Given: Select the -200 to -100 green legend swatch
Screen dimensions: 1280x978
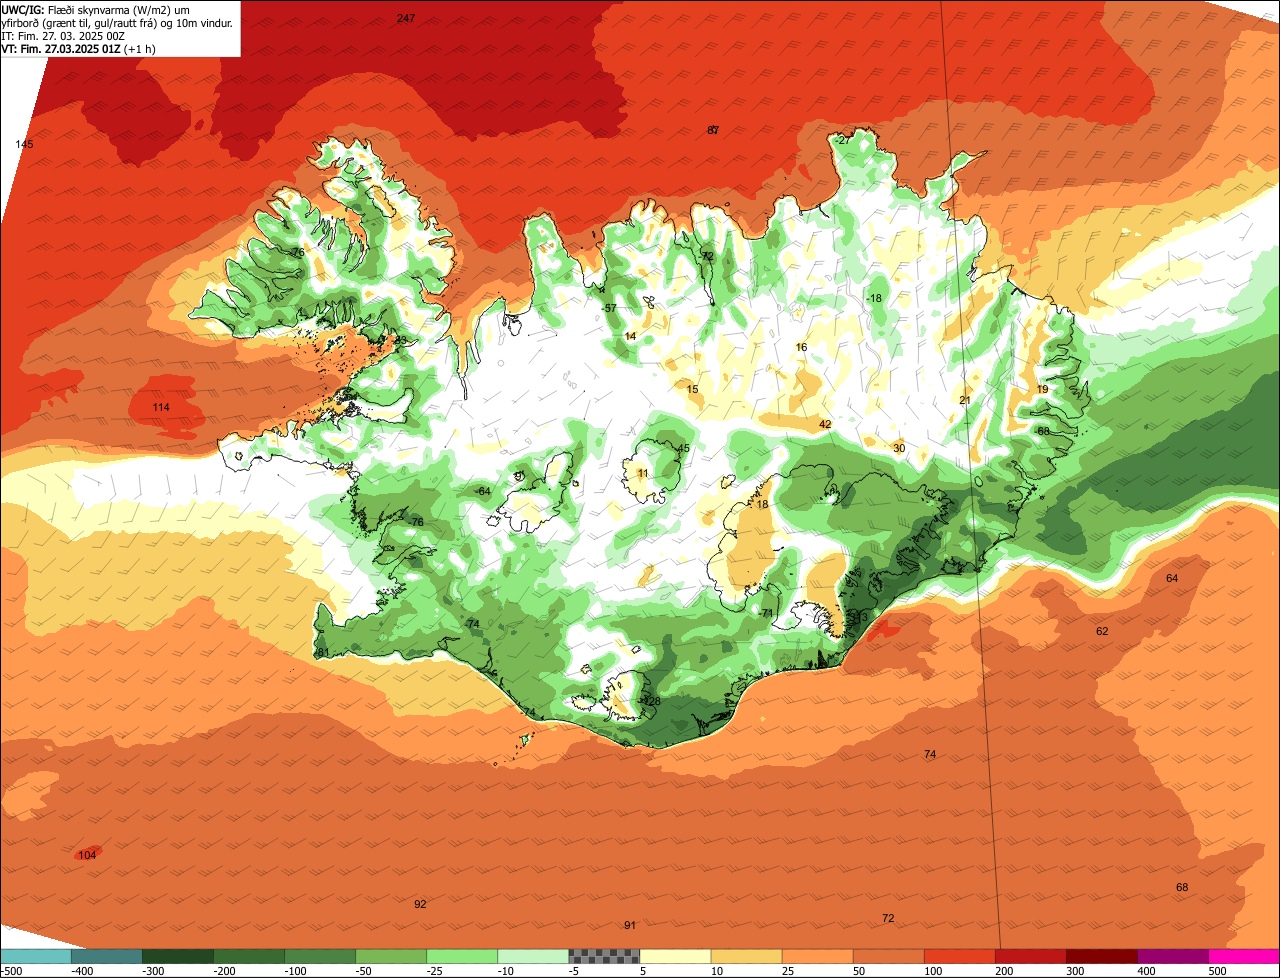Looking at the screenshot, I should pyautogui.click(x=249, y=956).
